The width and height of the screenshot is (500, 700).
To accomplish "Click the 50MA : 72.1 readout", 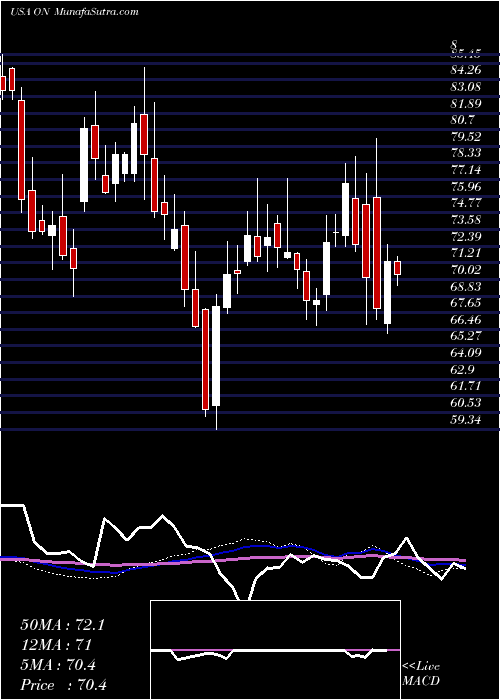I will click(62, 625).
